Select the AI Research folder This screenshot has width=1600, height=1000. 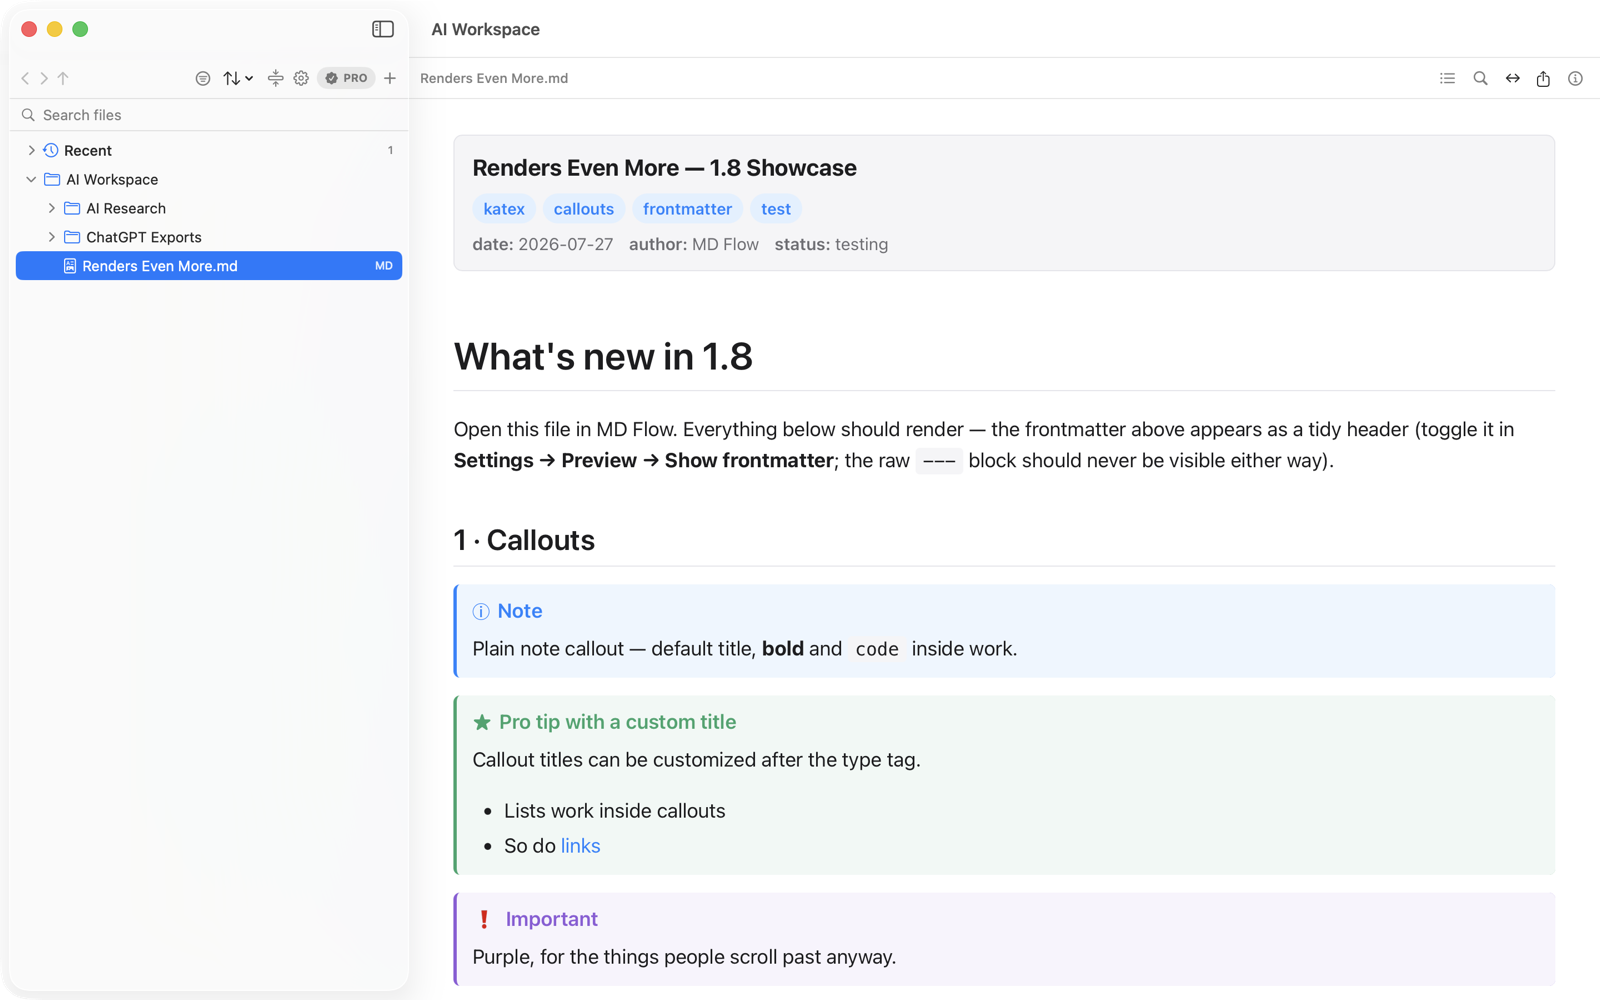tap(209, 208)
